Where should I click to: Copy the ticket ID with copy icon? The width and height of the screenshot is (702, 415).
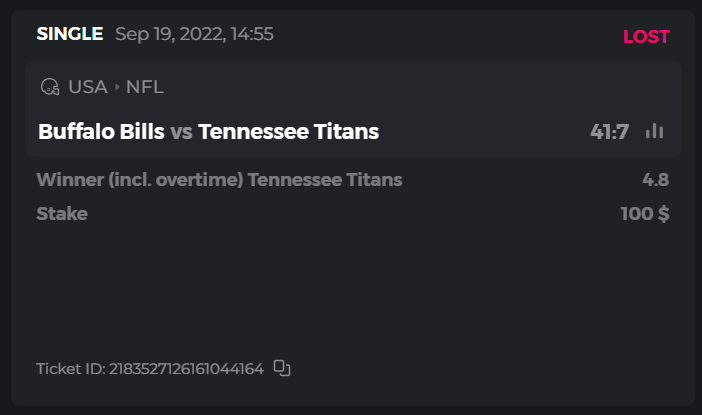pyautogui.click(x=282, y=368)
